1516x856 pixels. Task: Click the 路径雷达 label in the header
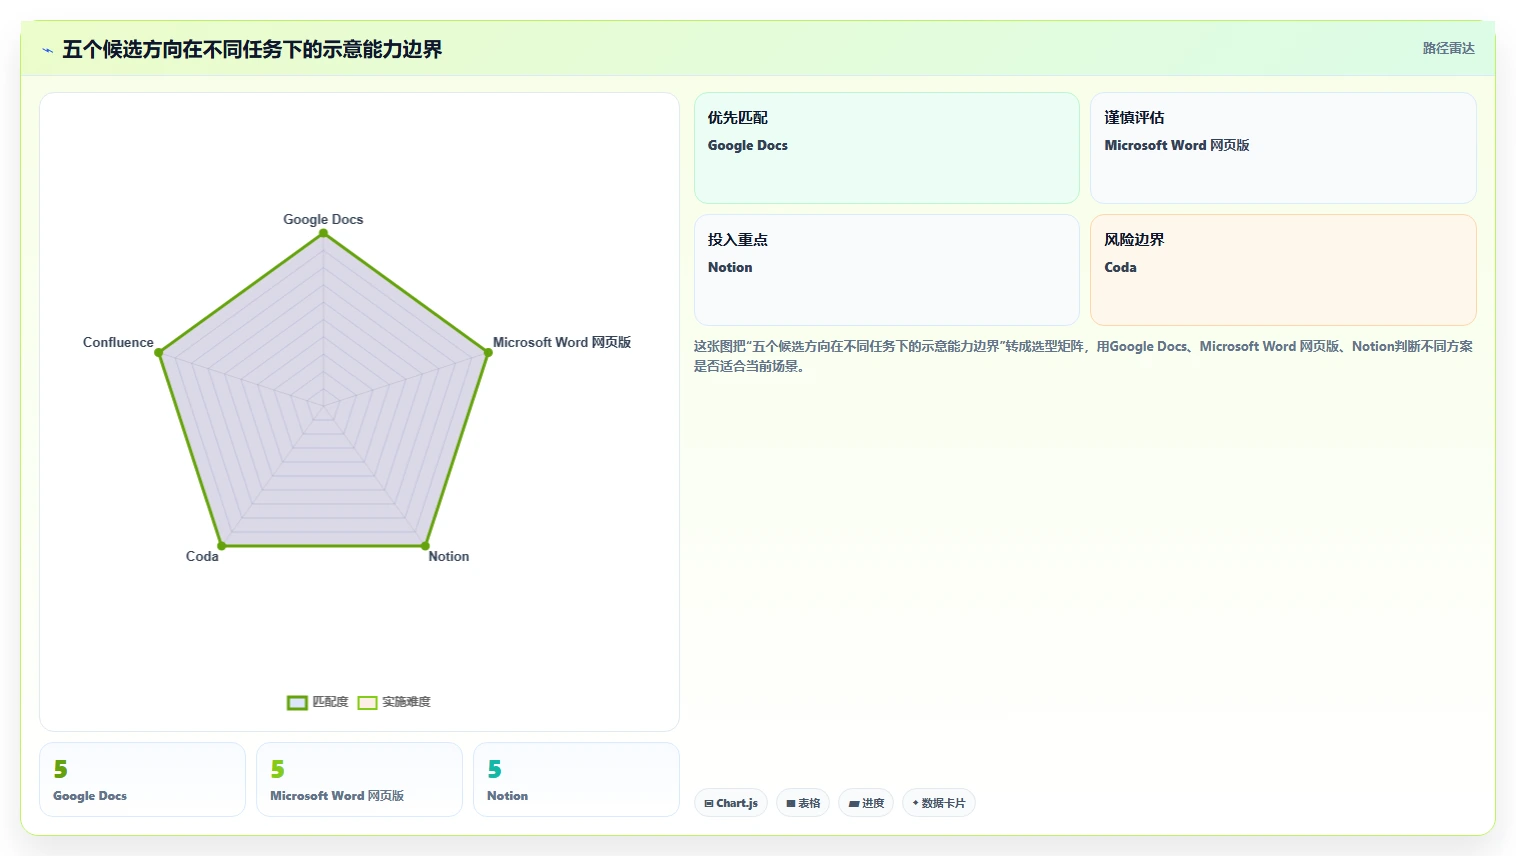[x=1448, y=48]
